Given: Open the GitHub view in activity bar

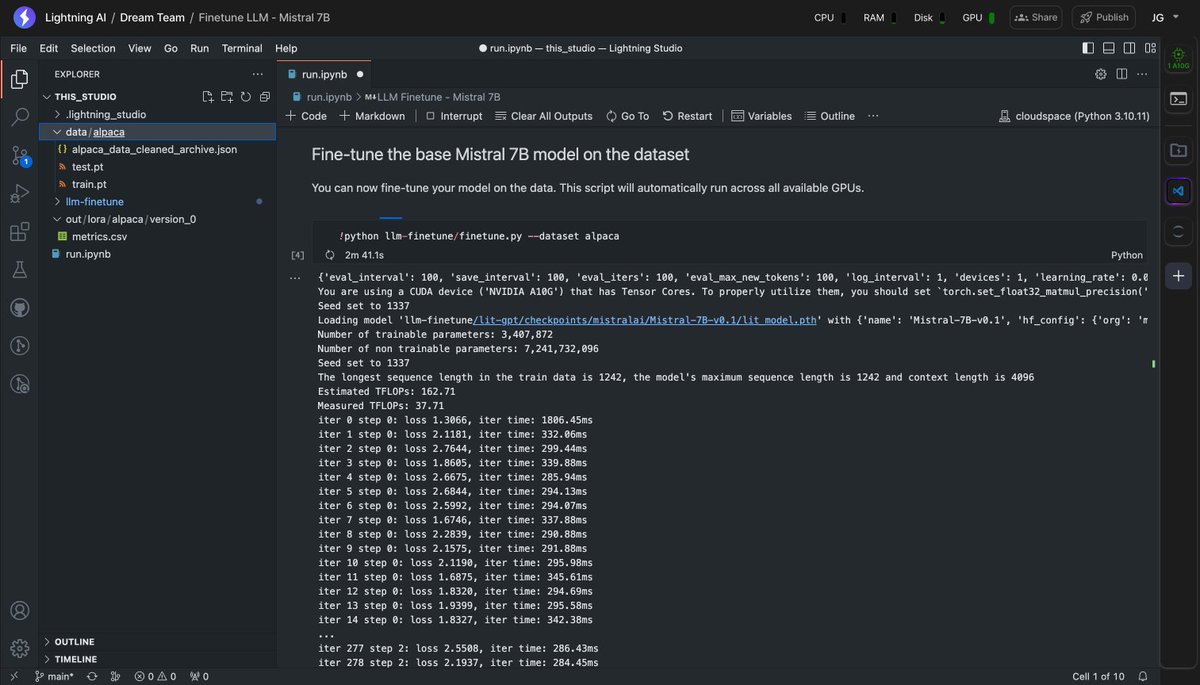Looking at the screenshot, I should [19, 308].
